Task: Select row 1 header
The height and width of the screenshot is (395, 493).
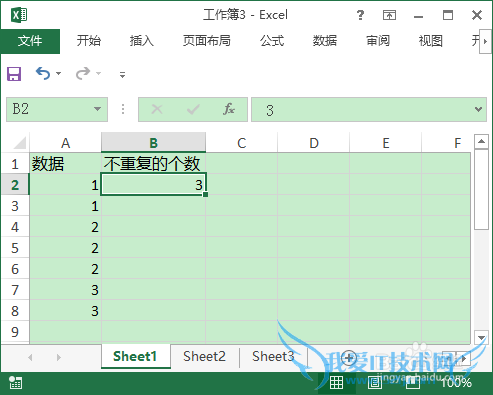Action: coord(15,164)
